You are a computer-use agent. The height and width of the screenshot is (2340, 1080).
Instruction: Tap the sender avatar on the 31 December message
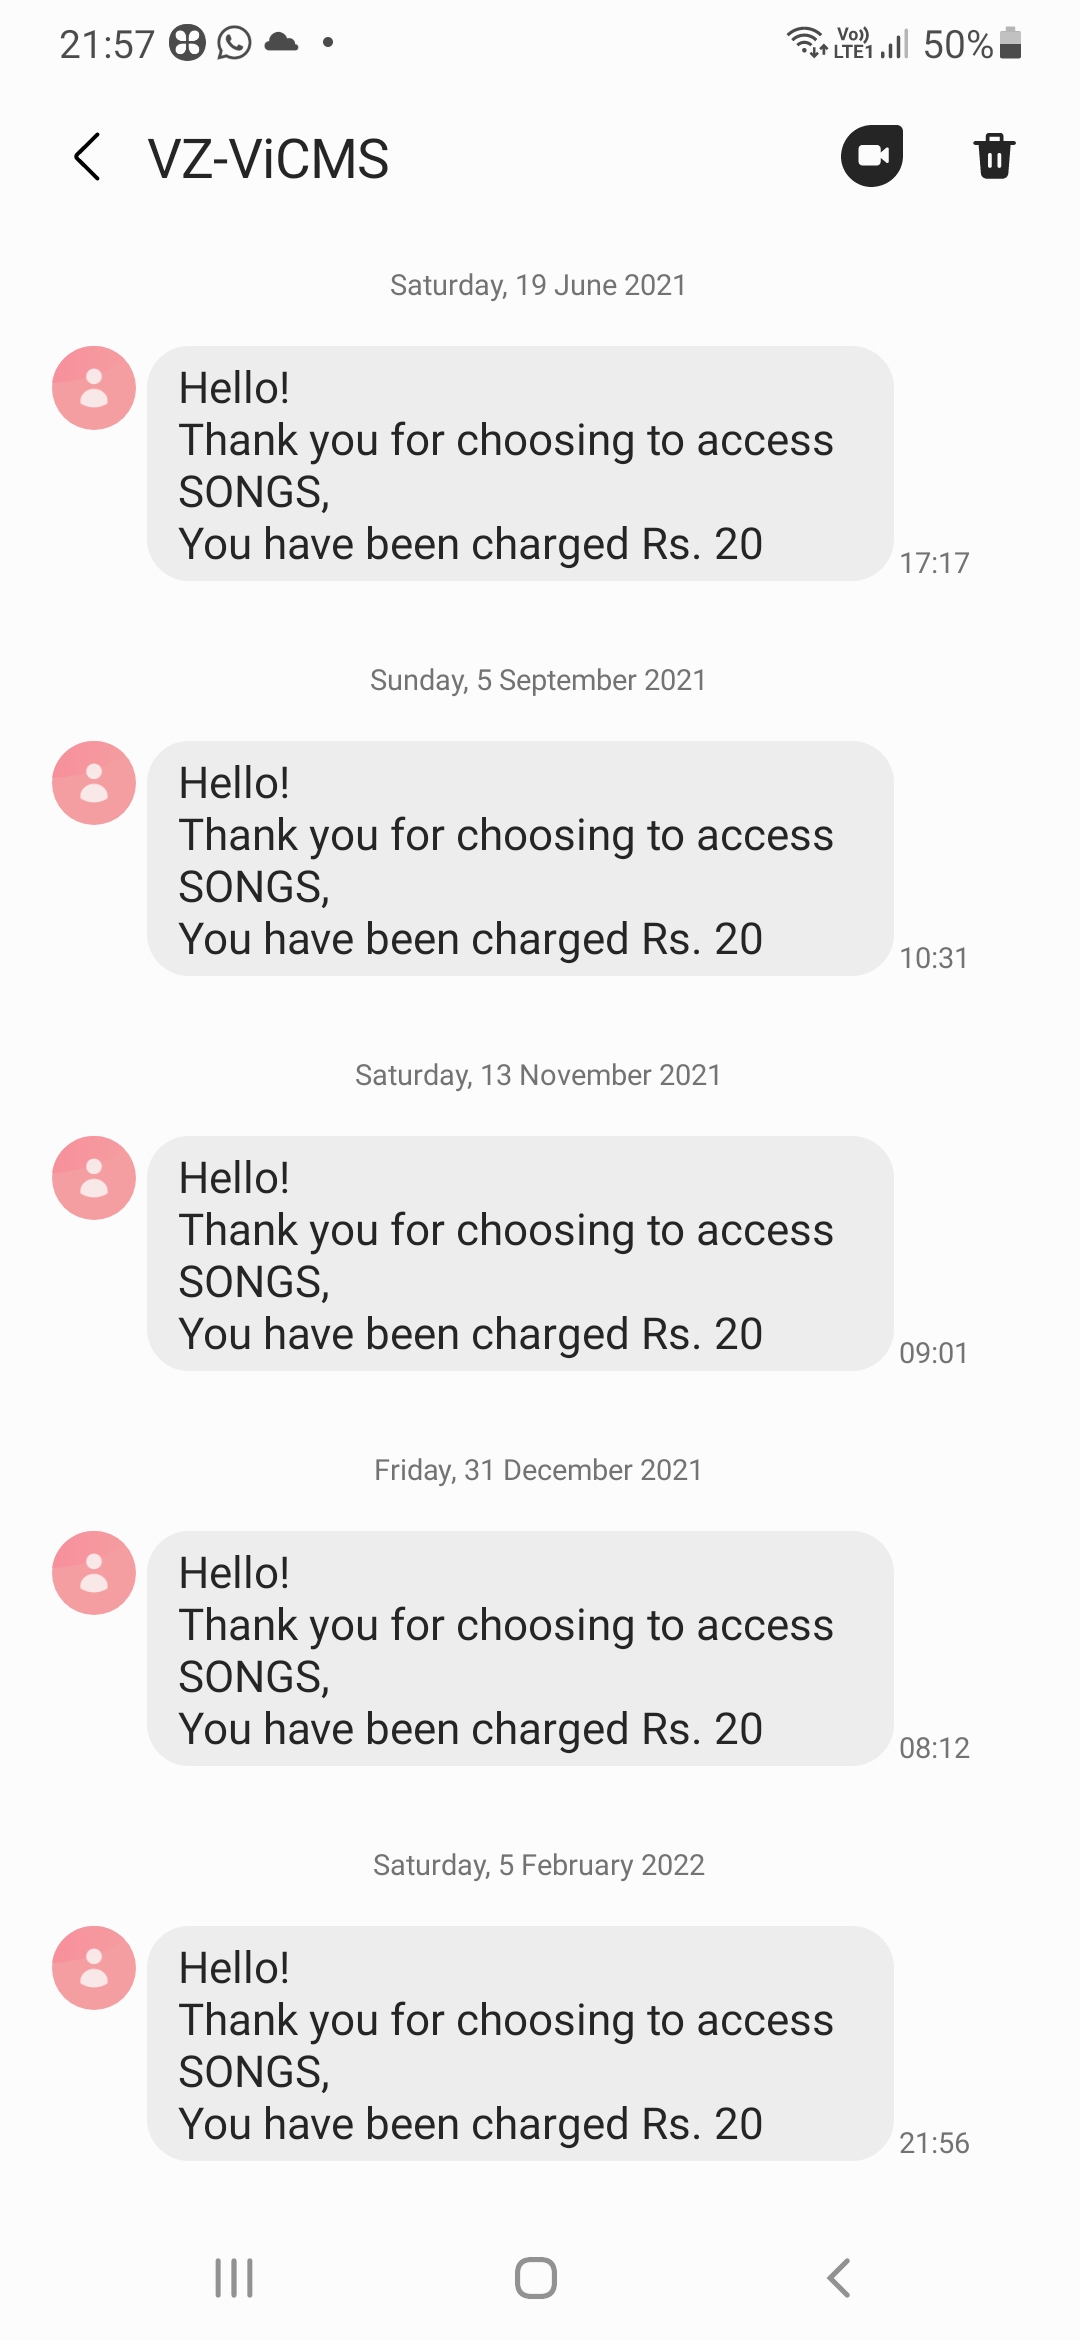click(94, 1573)
